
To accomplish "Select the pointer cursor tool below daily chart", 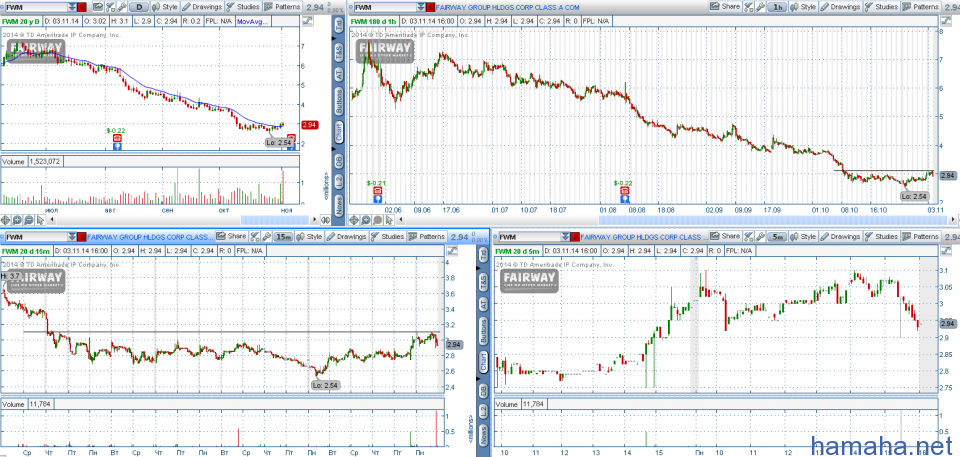I will tap(40, 220).
